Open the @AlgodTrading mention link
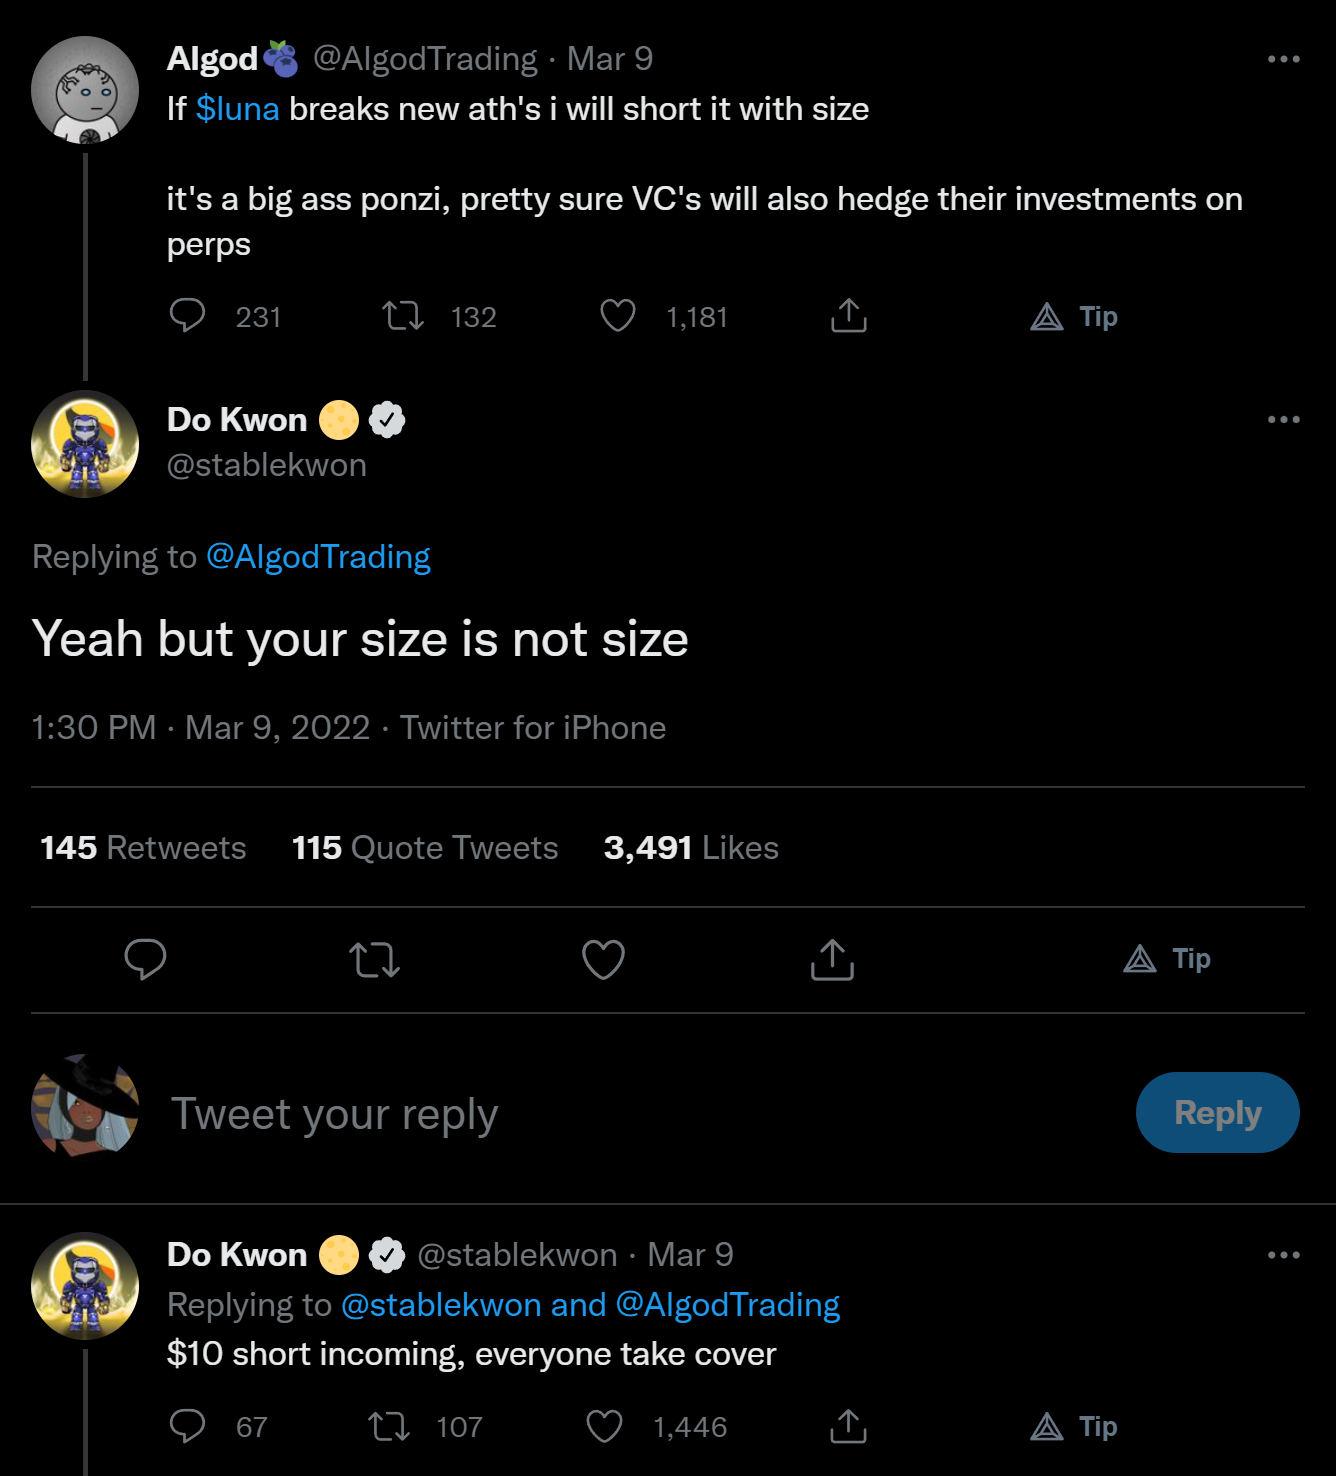Viewport: 1336px width, 1476px height. [318, 557]
